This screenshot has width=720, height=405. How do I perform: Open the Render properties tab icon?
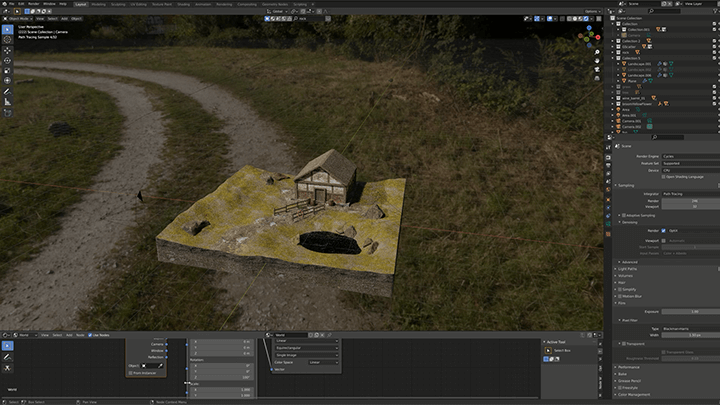[608, 157]
